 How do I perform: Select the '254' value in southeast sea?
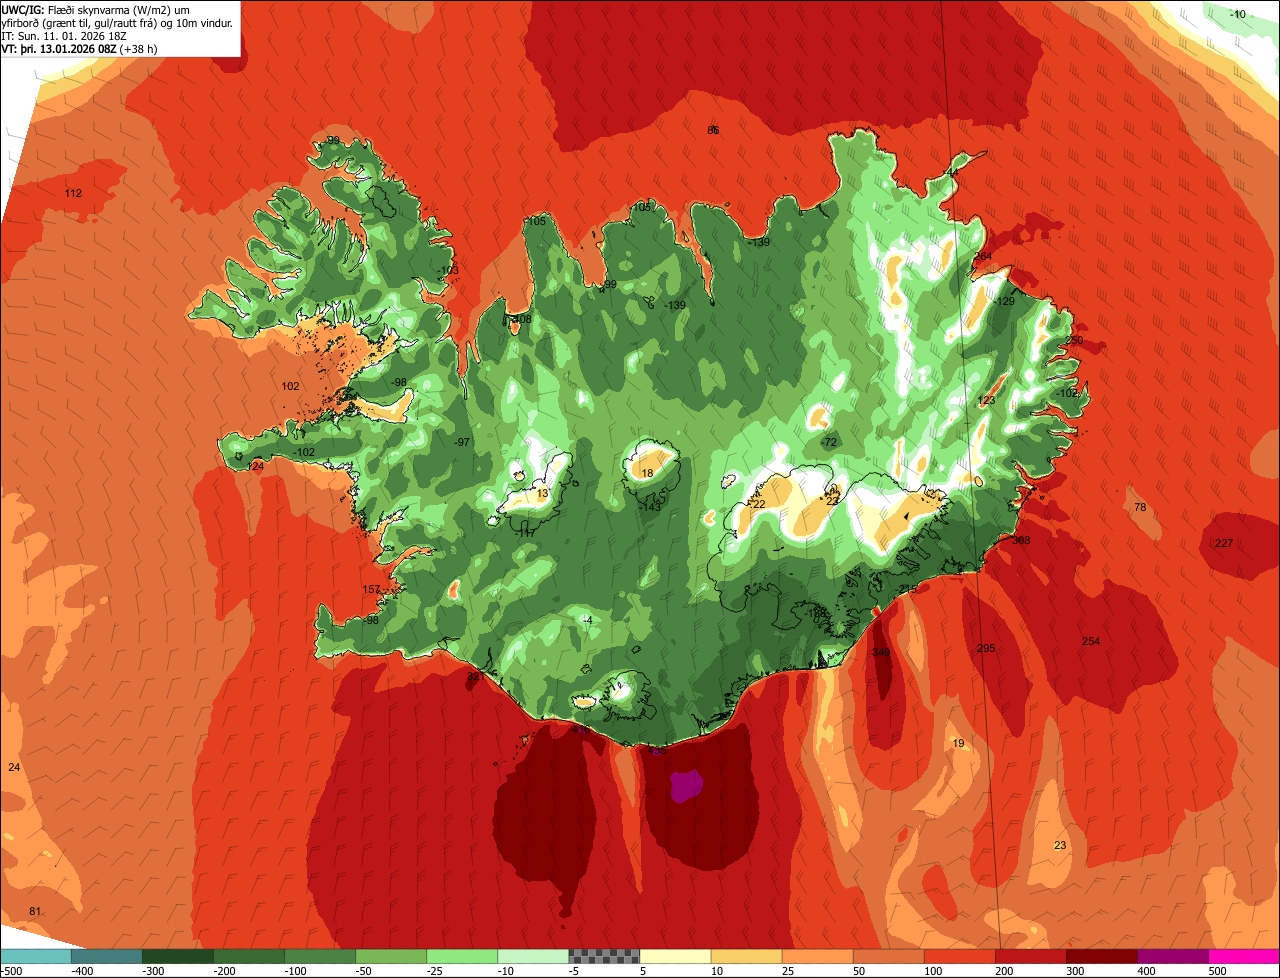tap(1091, 641)
